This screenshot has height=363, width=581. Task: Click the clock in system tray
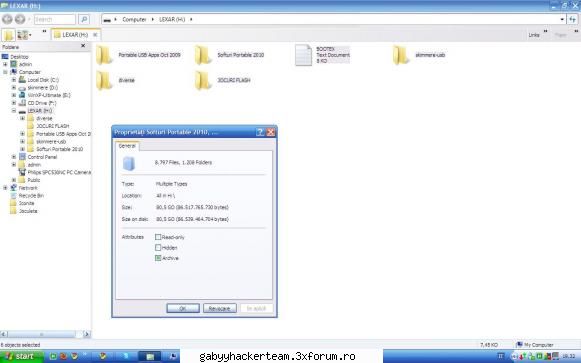click(x=569, y=356)
